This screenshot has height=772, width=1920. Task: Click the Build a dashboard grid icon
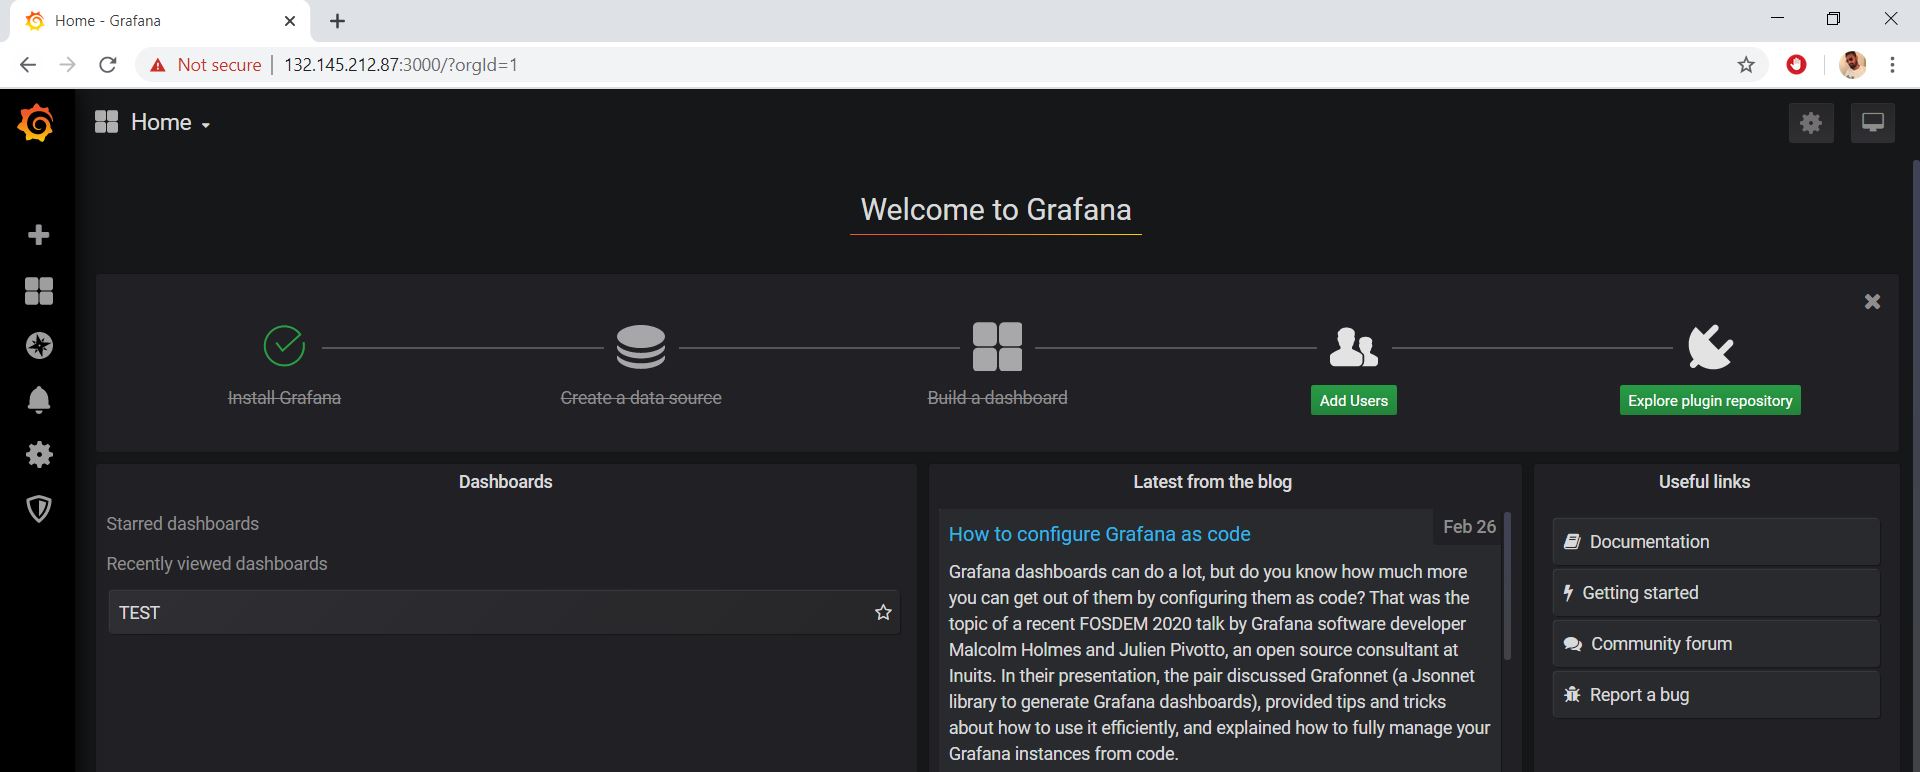pyautogui.click(x=997, y=347)
